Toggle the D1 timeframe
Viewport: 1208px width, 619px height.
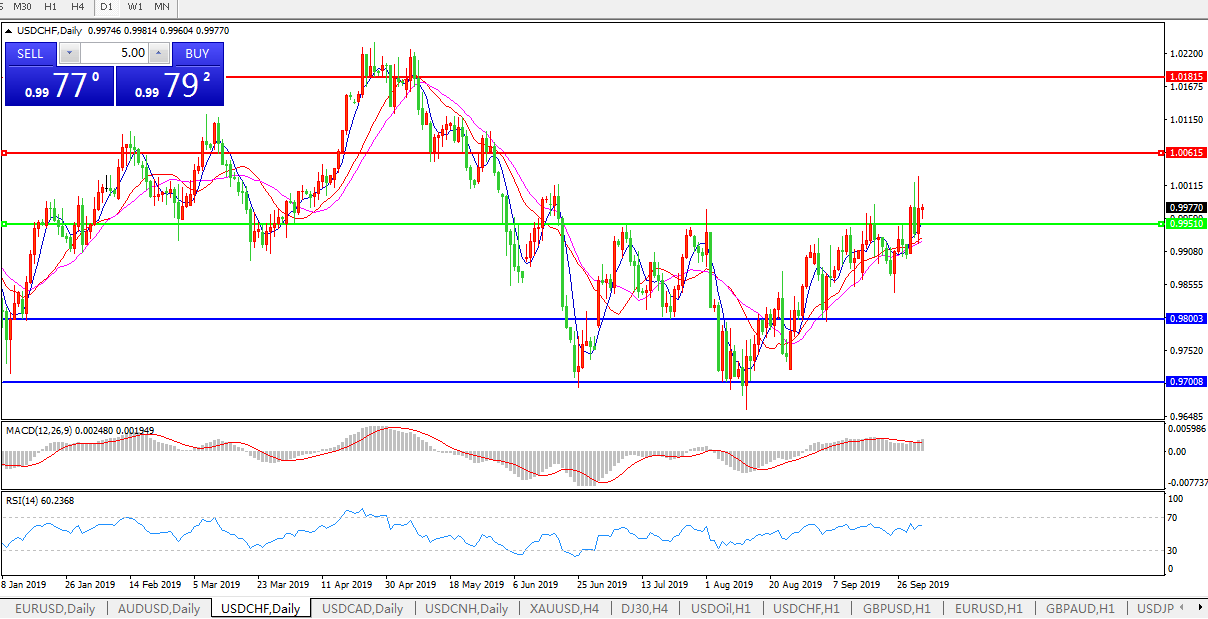[x=108, y=7]
